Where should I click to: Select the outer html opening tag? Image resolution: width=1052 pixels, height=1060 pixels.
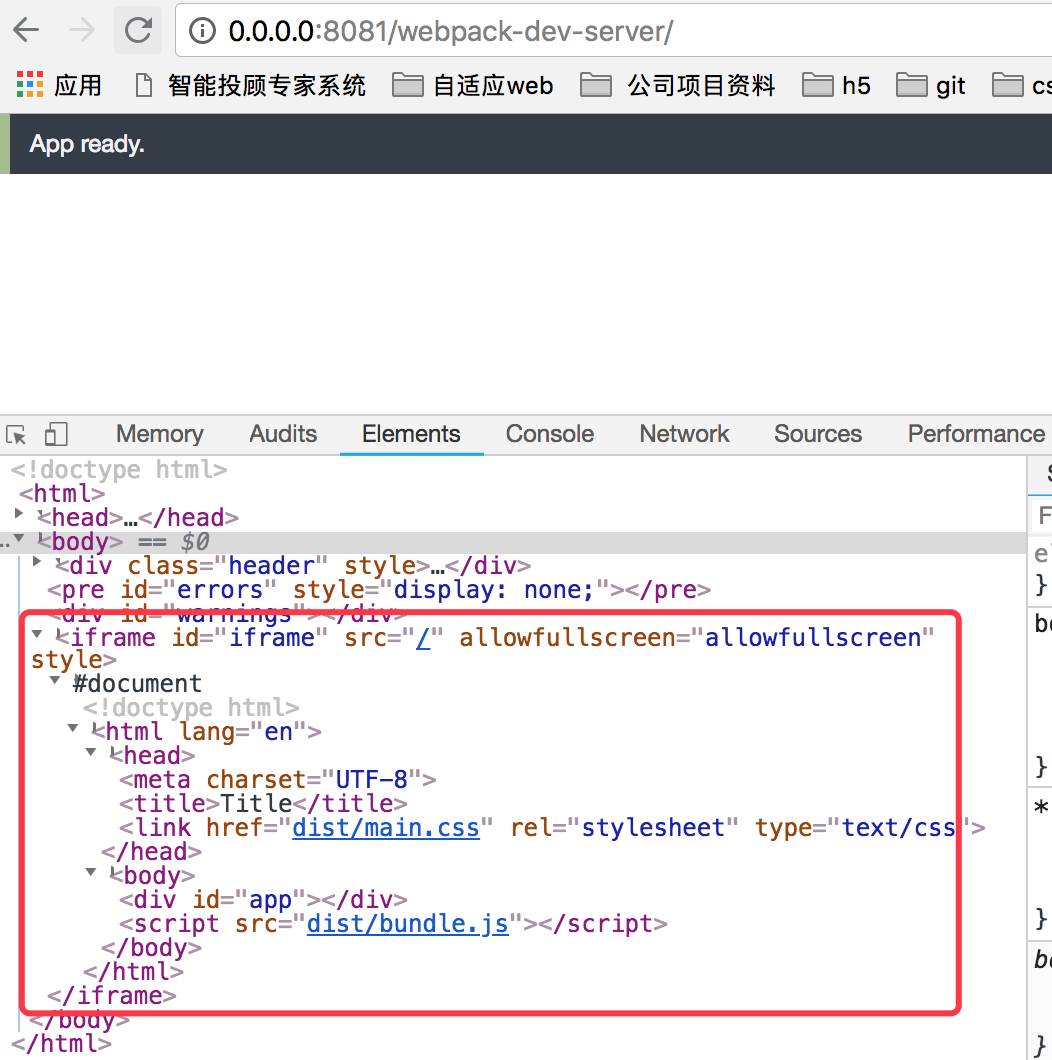coord(62,493)
